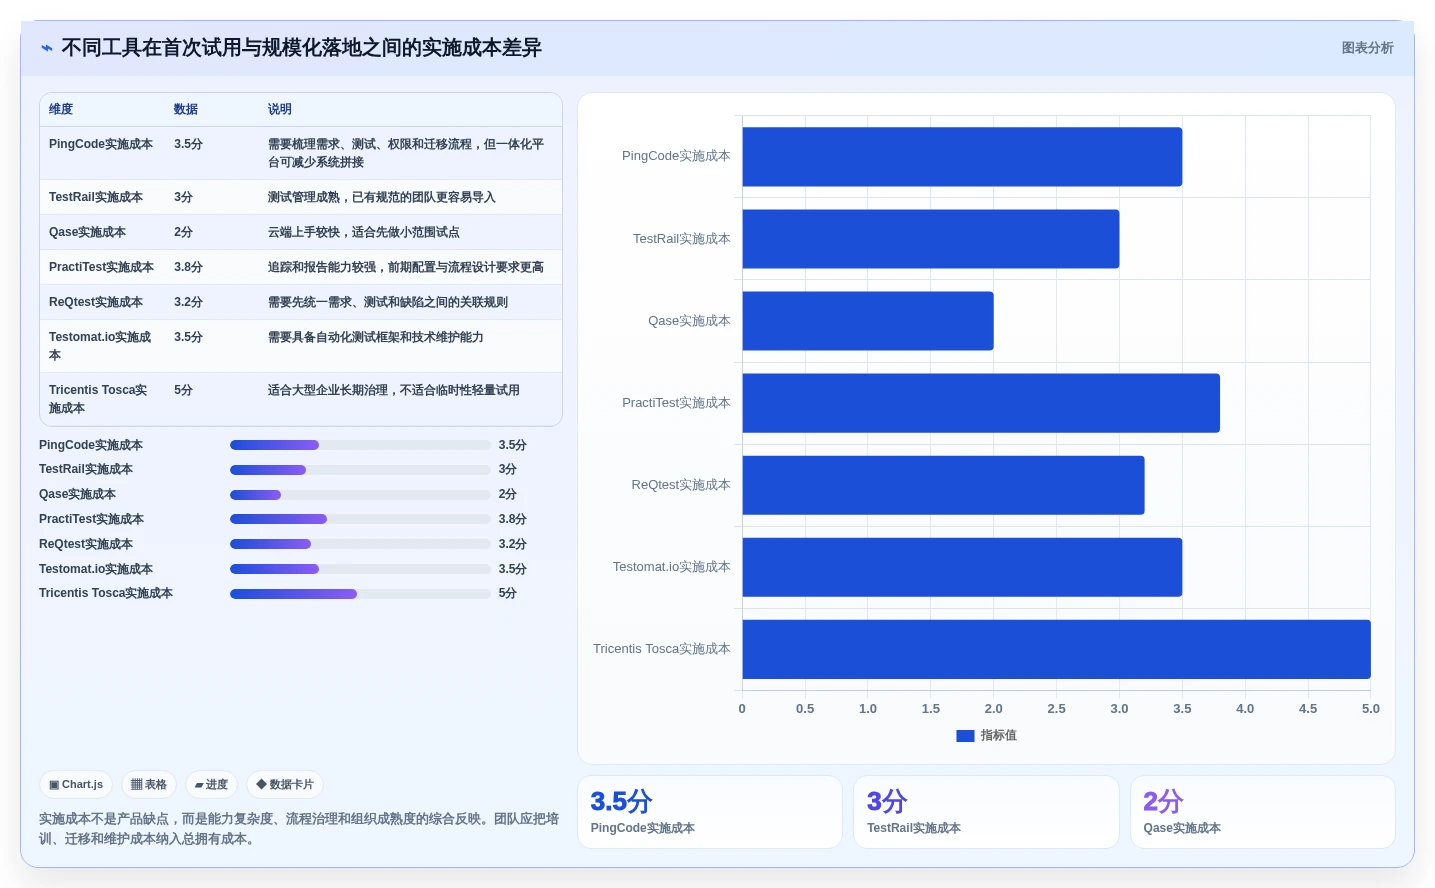The image size is (1435, 888).
Task: Click the Qase实施成本 progress bar
Action: tap(360, 495)
